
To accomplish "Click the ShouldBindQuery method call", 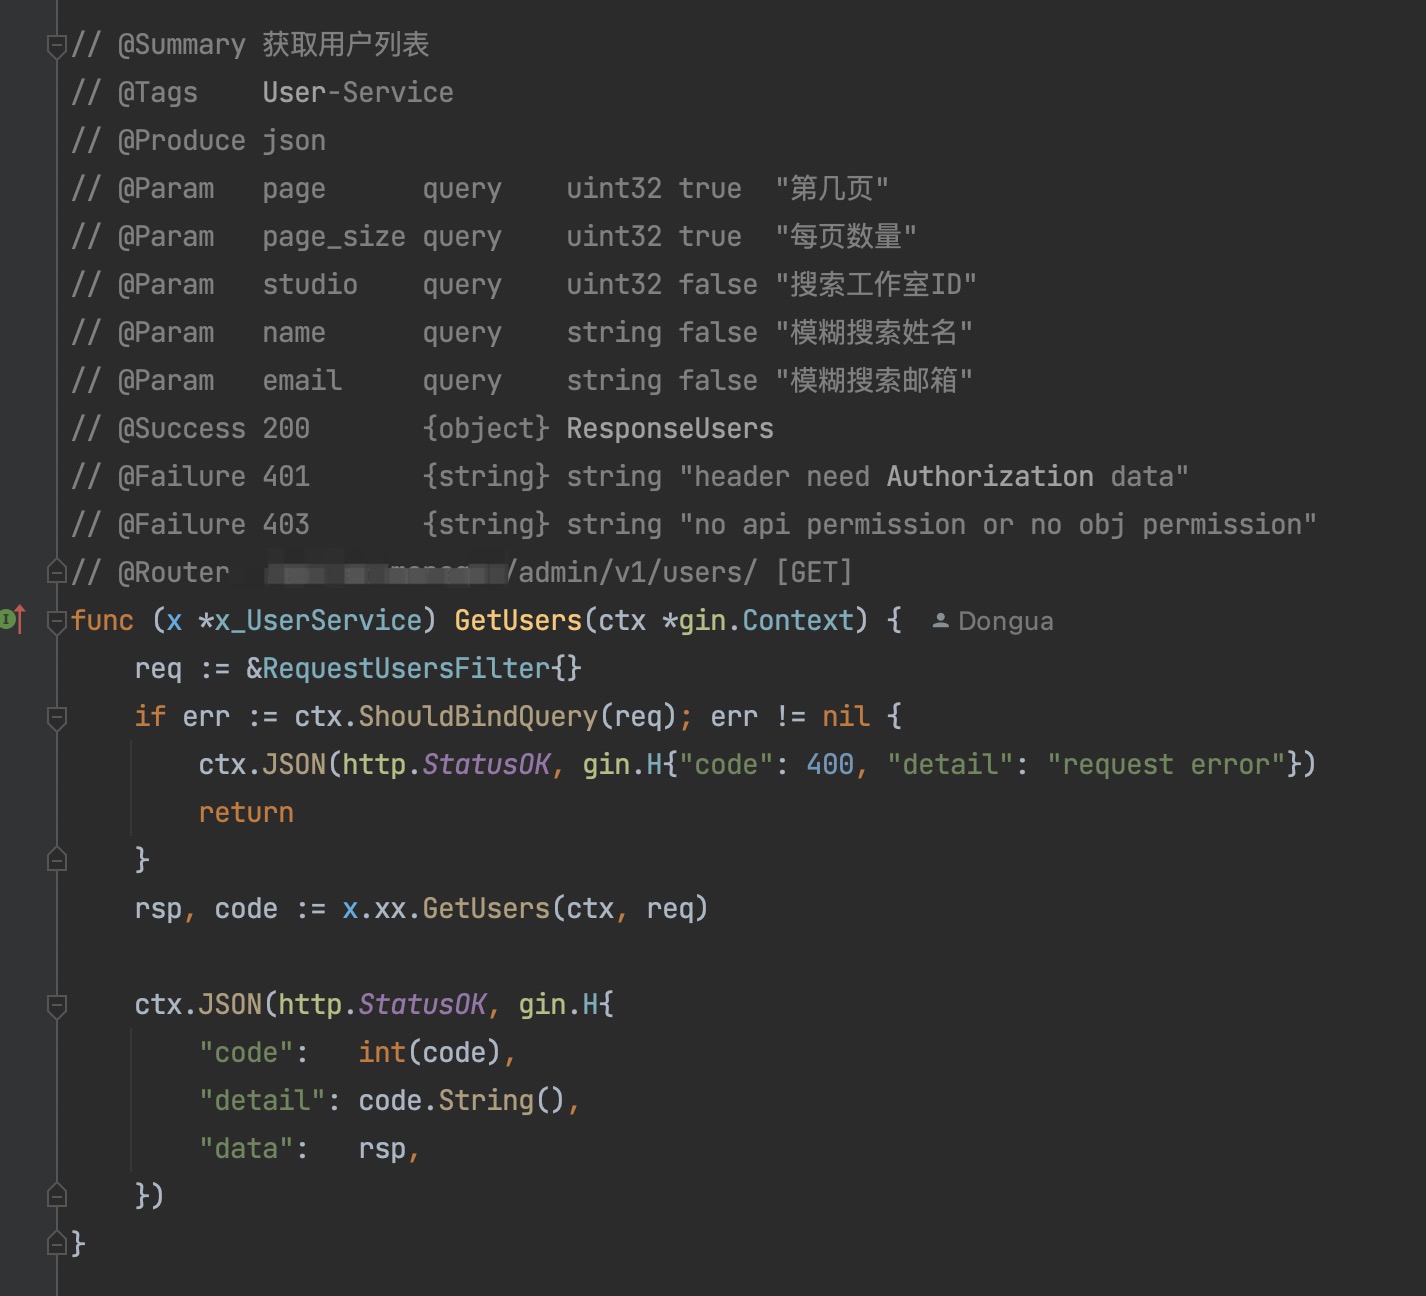I will click(478, 716).
